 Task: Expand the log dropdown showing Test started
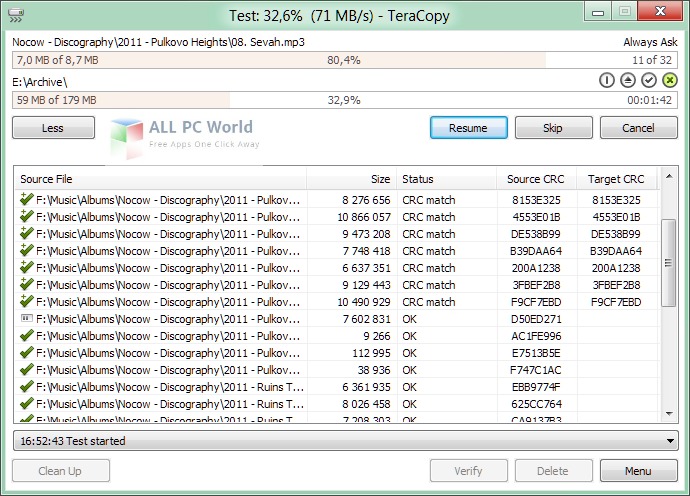click(x=670, y=441)
